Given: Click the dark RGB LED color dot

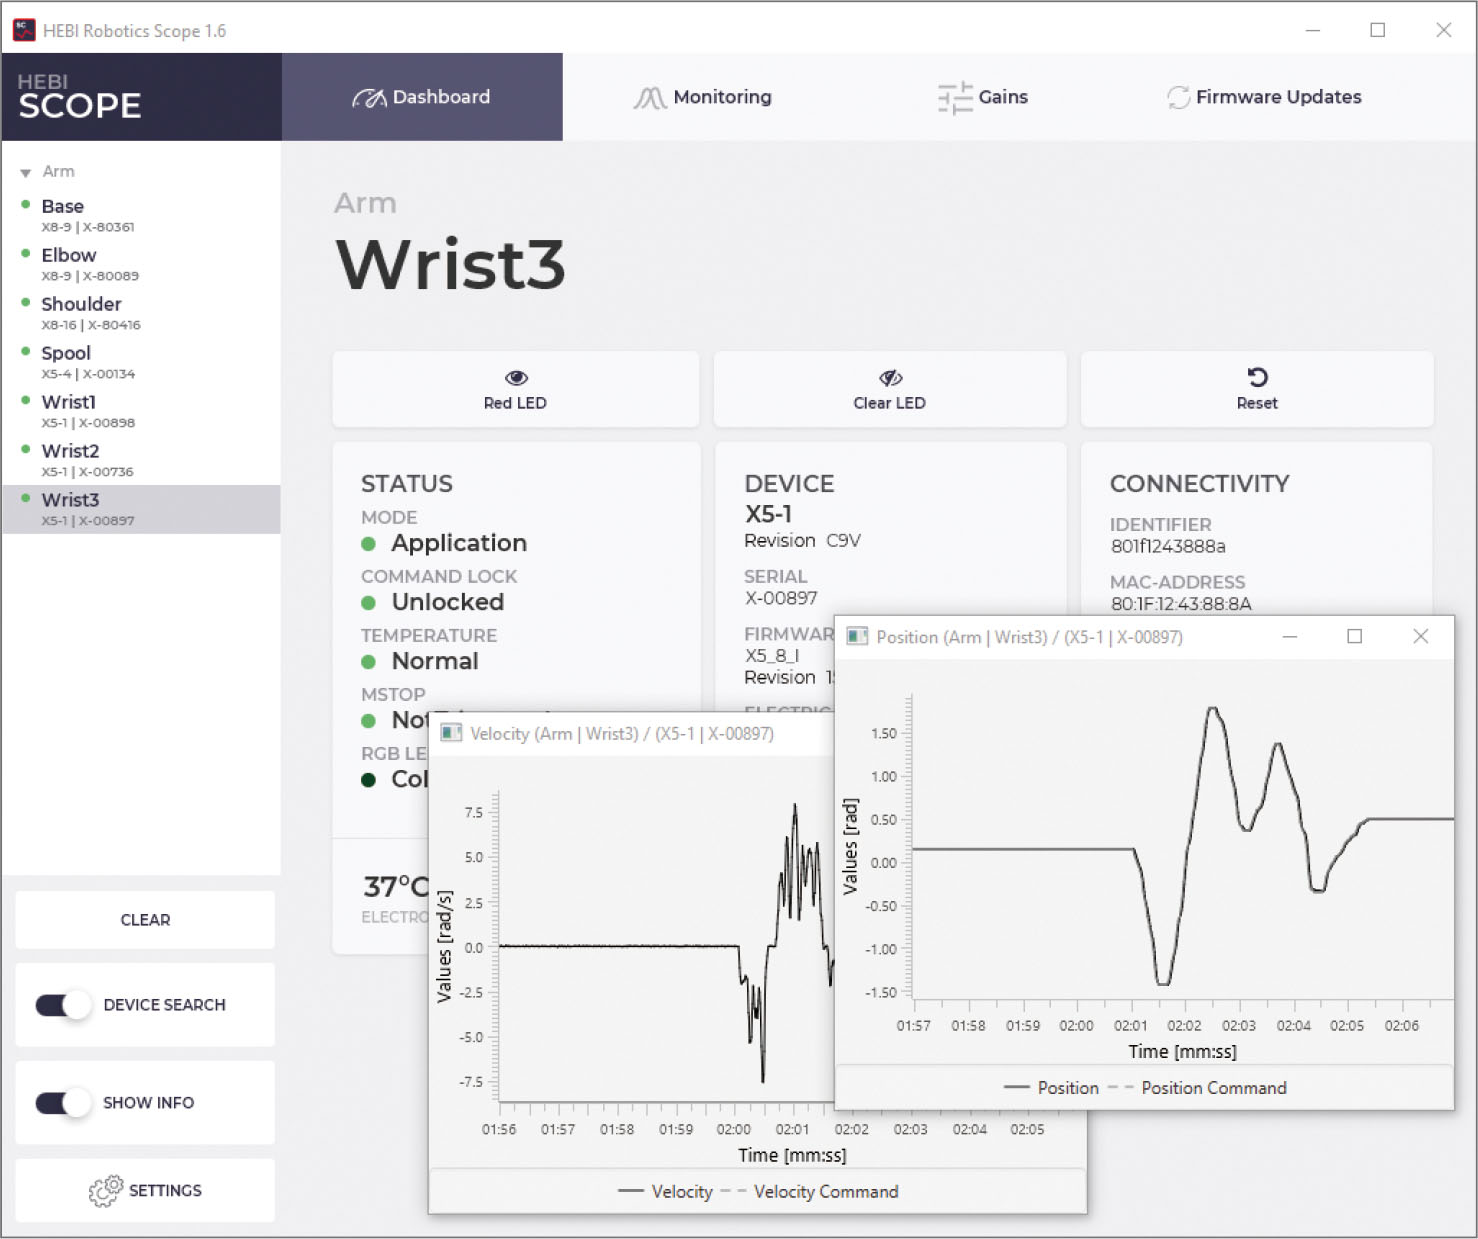Looking at the screenshot, I should 368,780.
